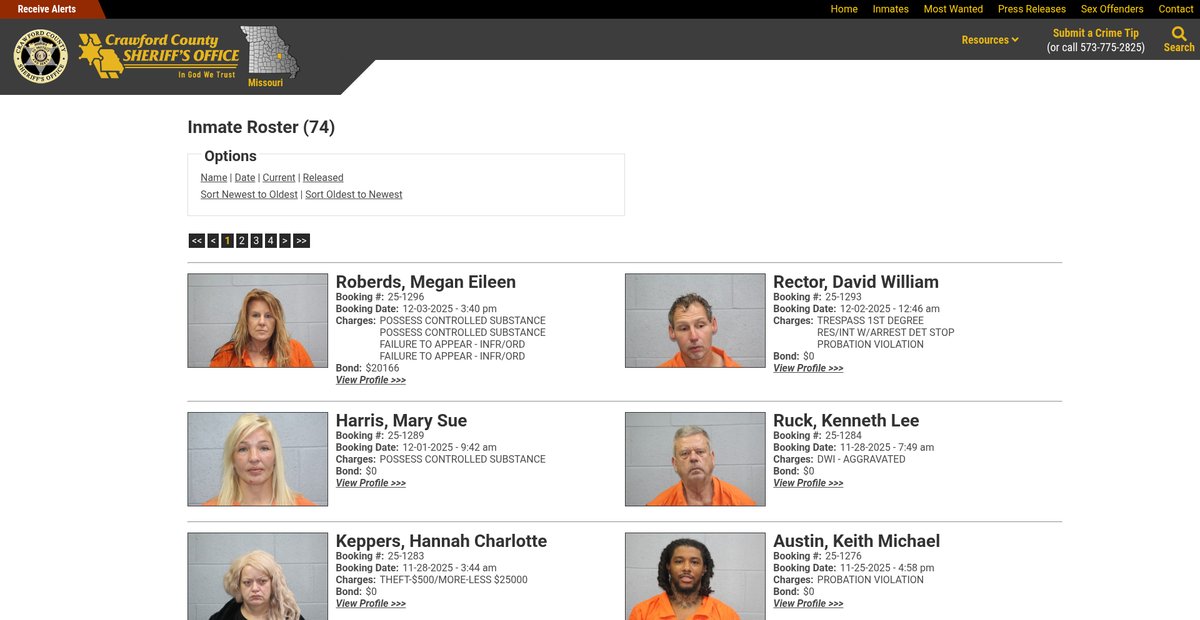Screen dimensions: 1200x620
Task: Open the Inmates menu item
Action: 890,9
